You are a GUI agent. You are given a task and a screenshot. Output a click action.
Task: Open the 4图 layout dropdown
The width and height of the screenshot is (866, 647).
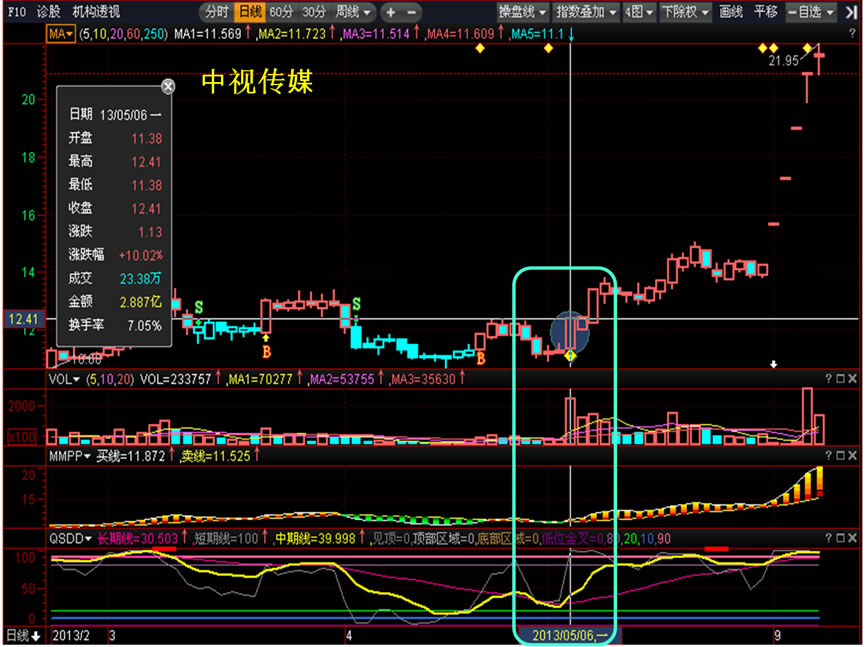tap(639, 12)
